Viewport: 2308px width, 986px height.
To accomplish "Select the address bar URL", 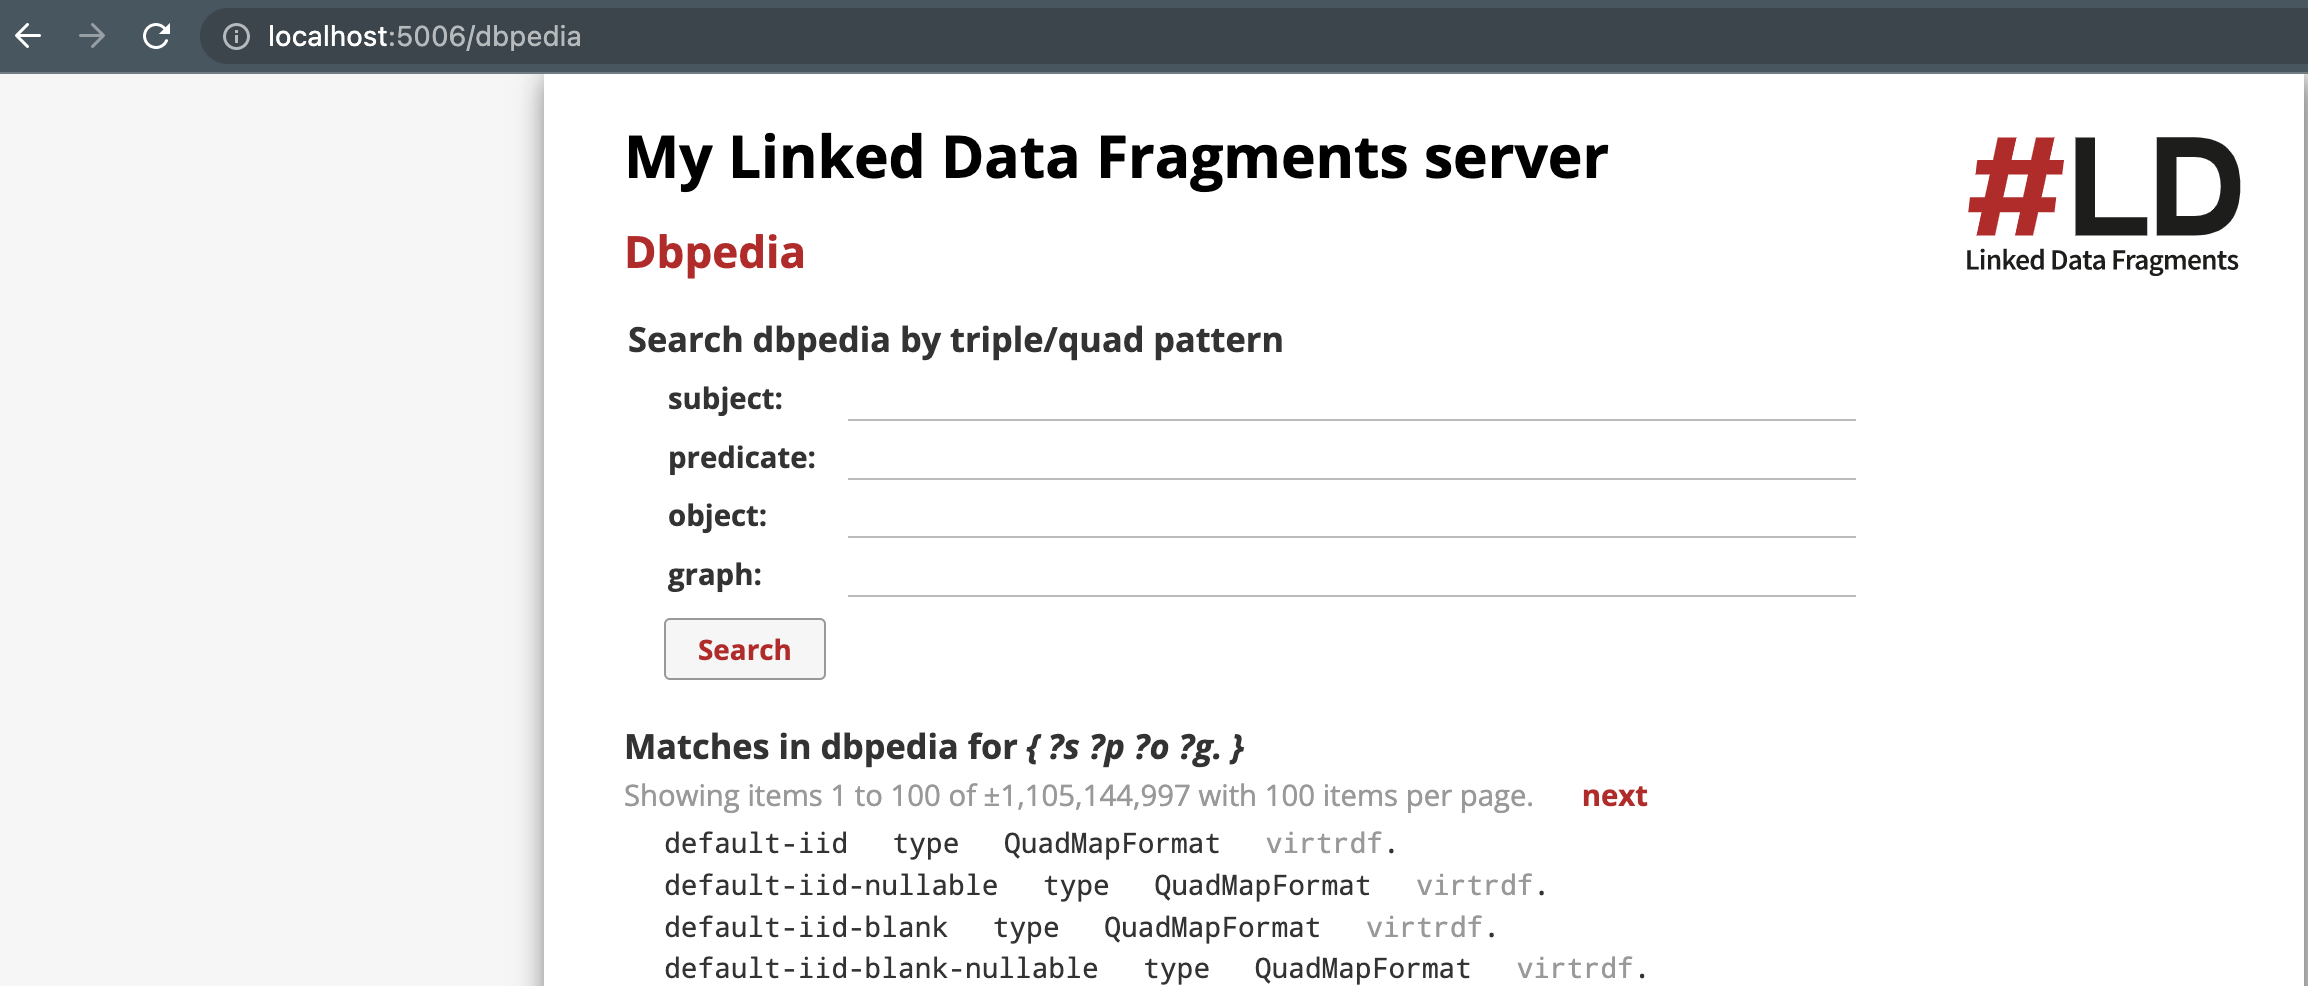I will tap(424, 37).
